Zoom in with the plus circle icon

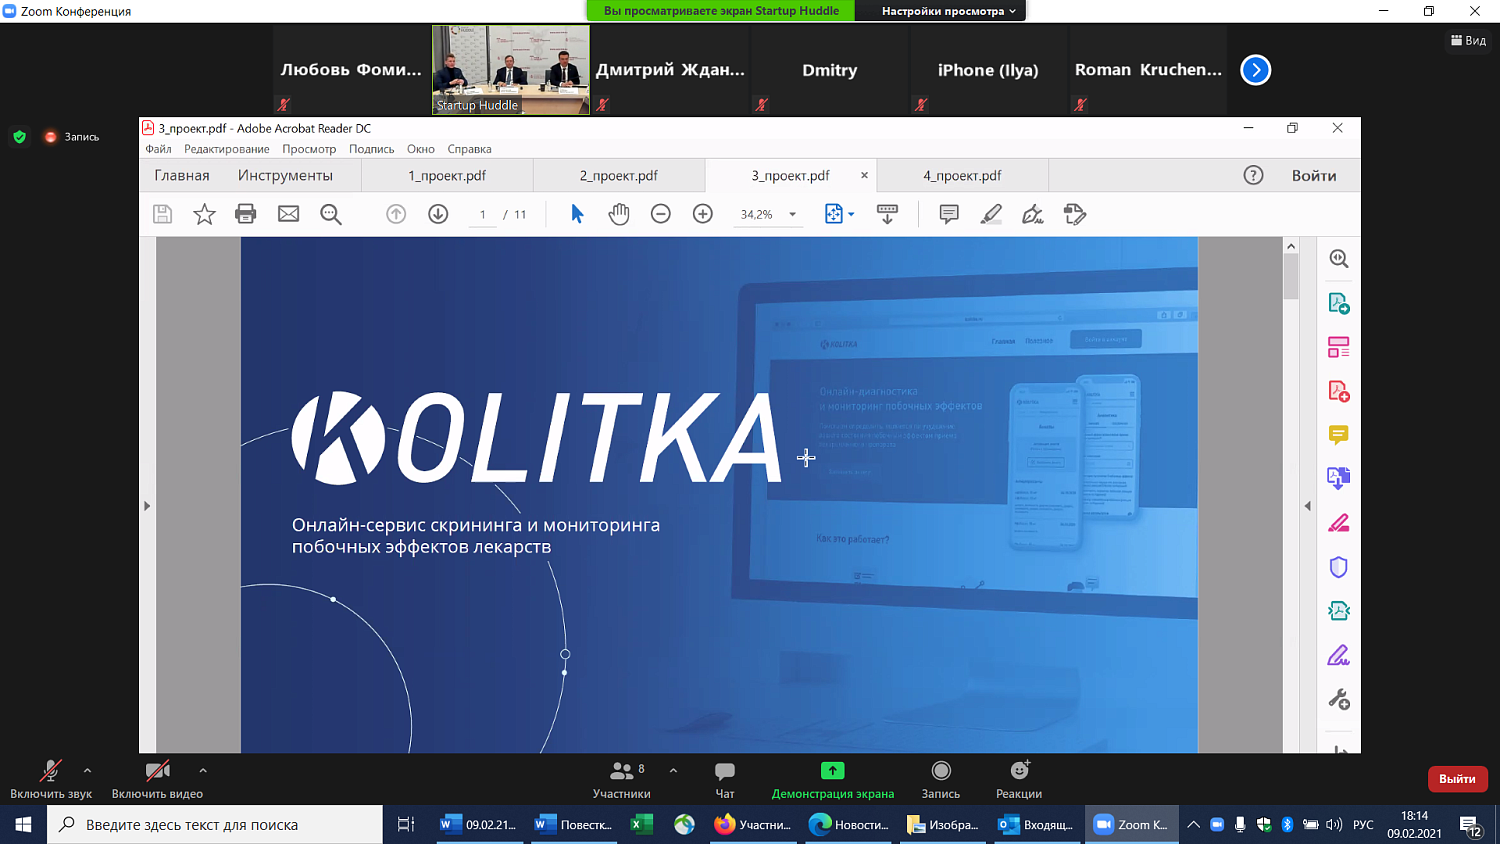point(703,214)
